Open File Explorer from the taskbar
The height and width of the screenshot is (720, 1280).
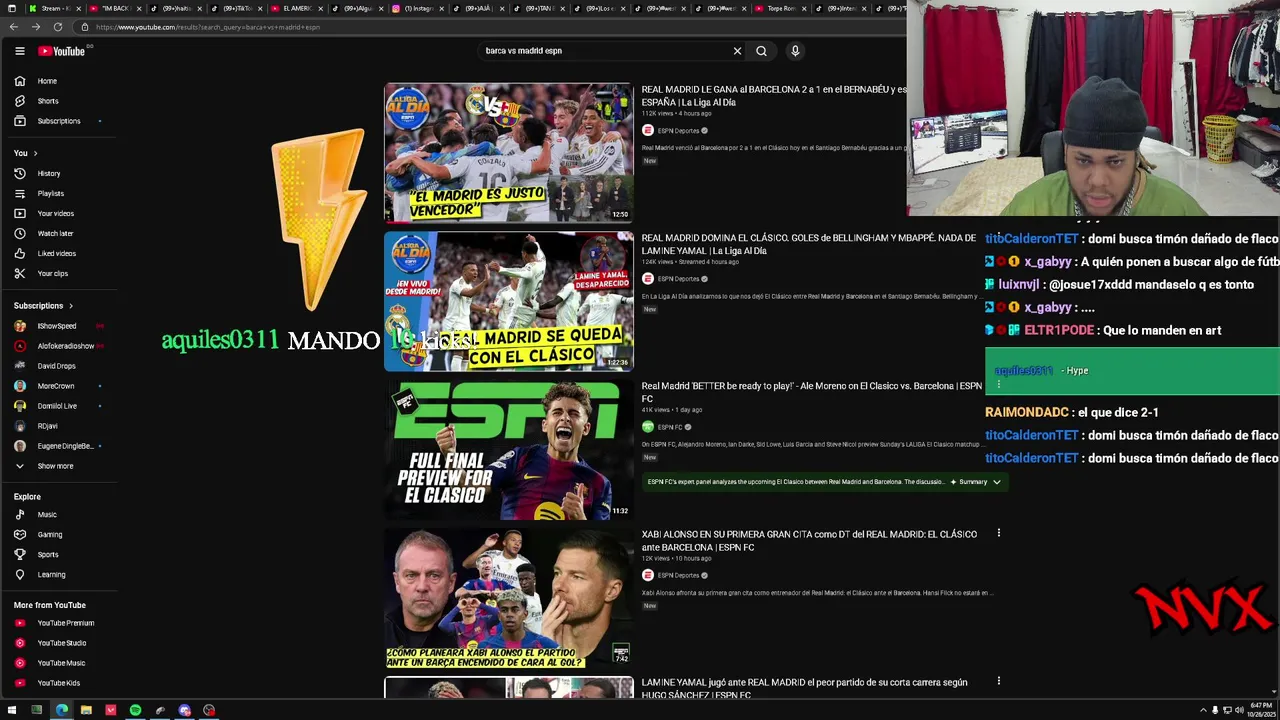click(86, 710)
